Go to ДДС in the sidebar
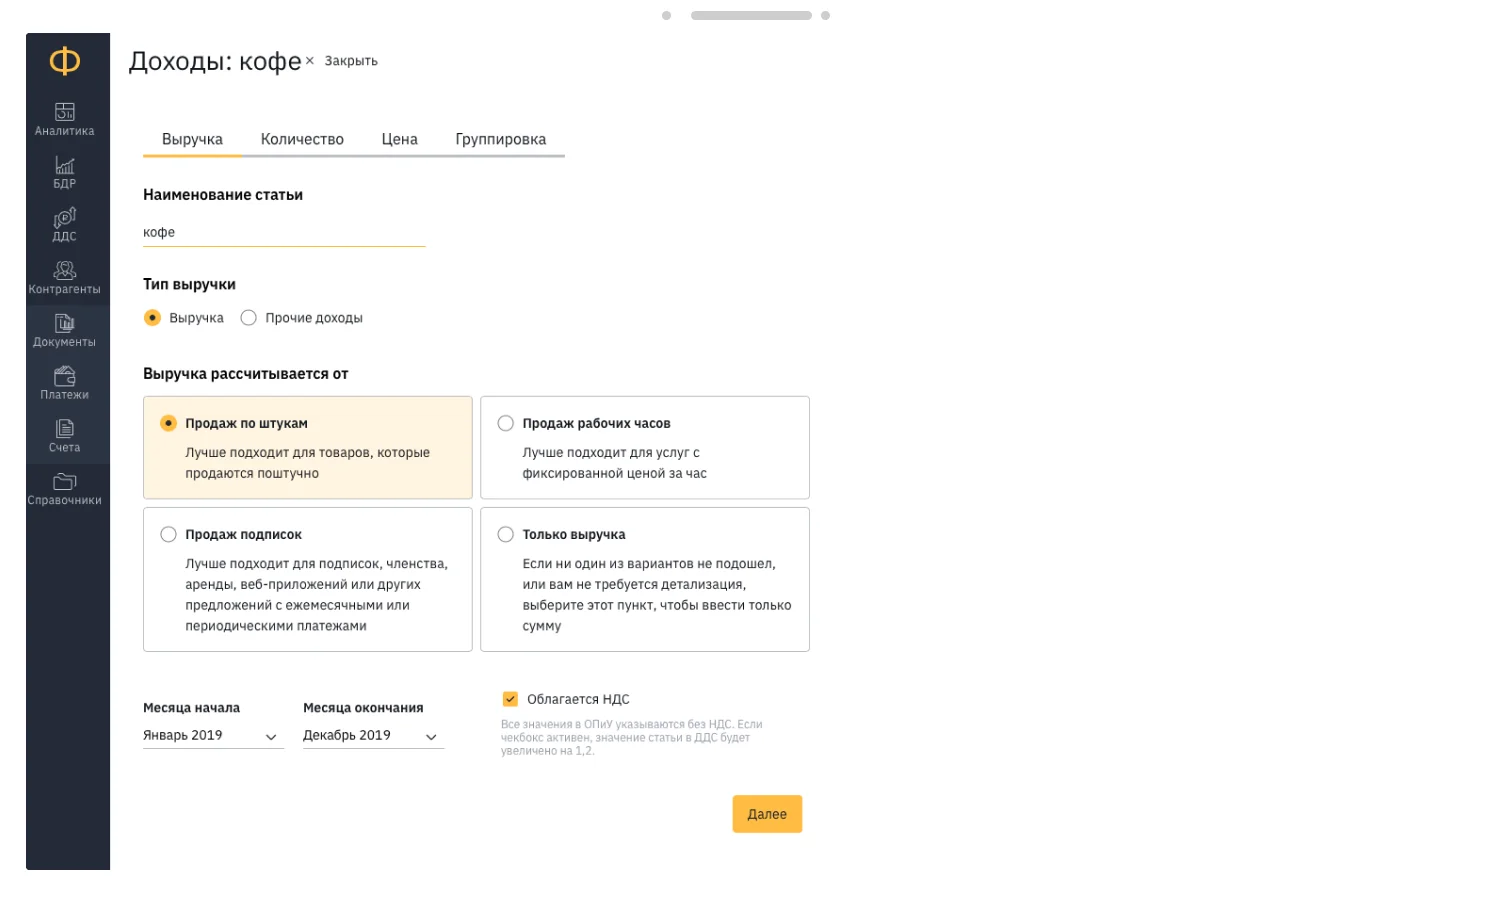The width and height of the screenshot is (1492, 900). click(64, 224)
